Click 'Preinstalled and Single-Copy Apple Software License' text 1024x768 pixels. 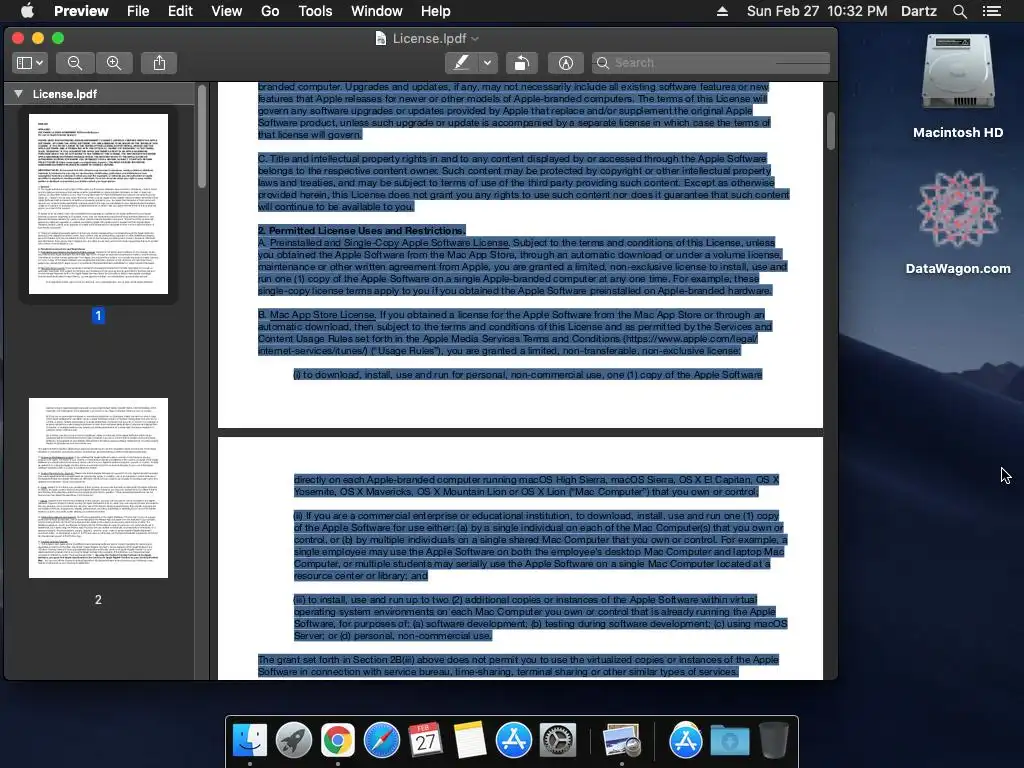389,242
